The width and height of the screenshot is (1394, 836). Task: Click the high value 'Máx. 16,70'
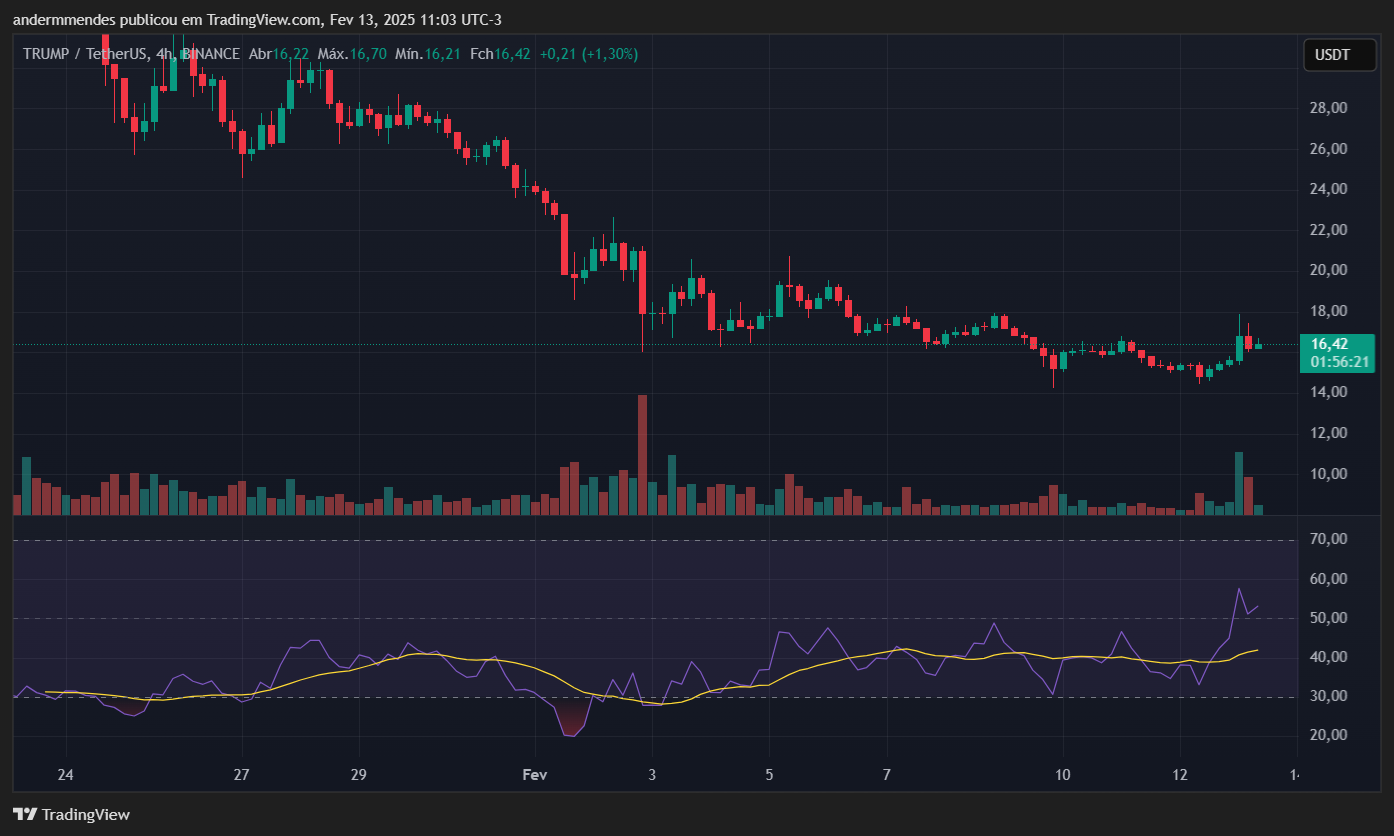coord(352,54)
